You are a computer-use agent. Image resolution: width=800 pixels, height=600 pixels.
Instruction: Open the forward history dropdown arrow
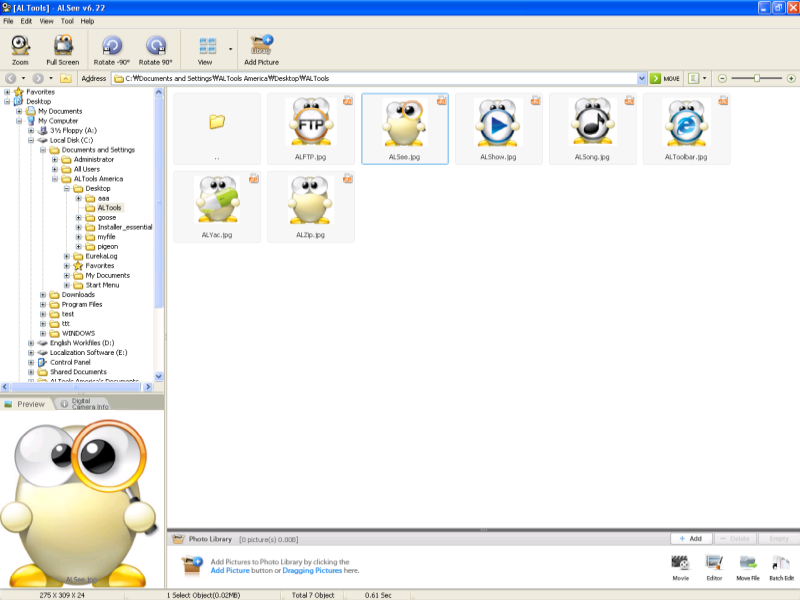(51, 78)
